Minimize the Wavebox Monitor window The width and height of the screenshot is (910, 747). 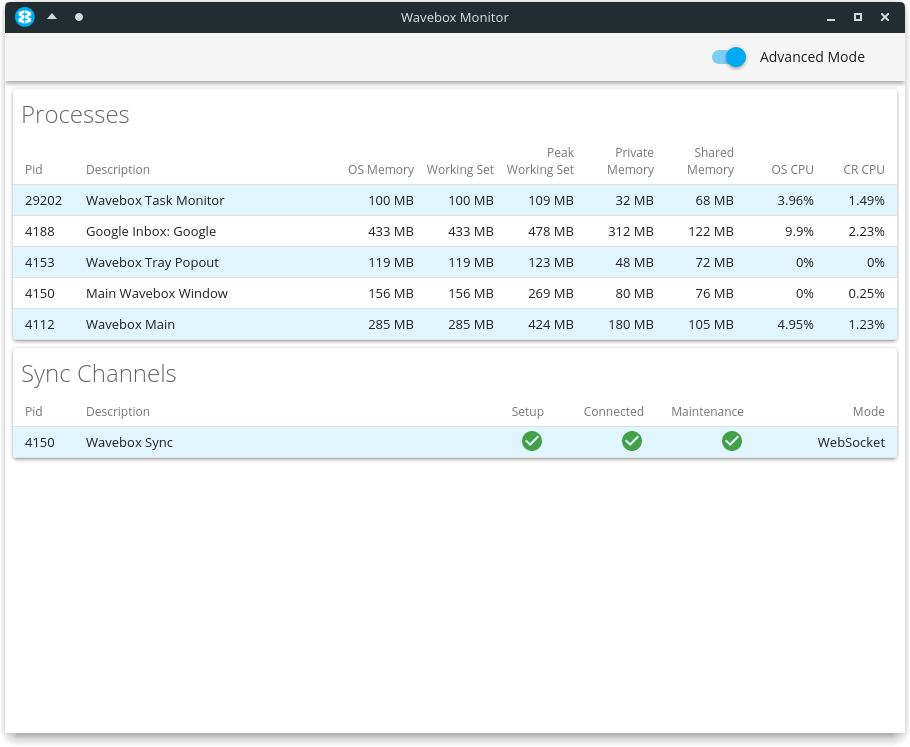831,17
